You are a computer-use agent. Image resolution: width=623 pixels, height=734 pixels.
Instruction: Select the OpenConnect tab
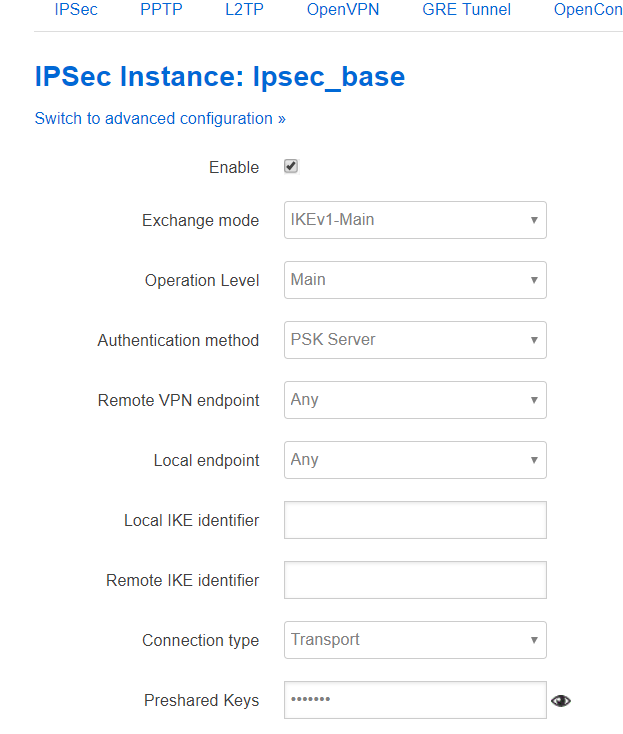(x=588, y=10)
